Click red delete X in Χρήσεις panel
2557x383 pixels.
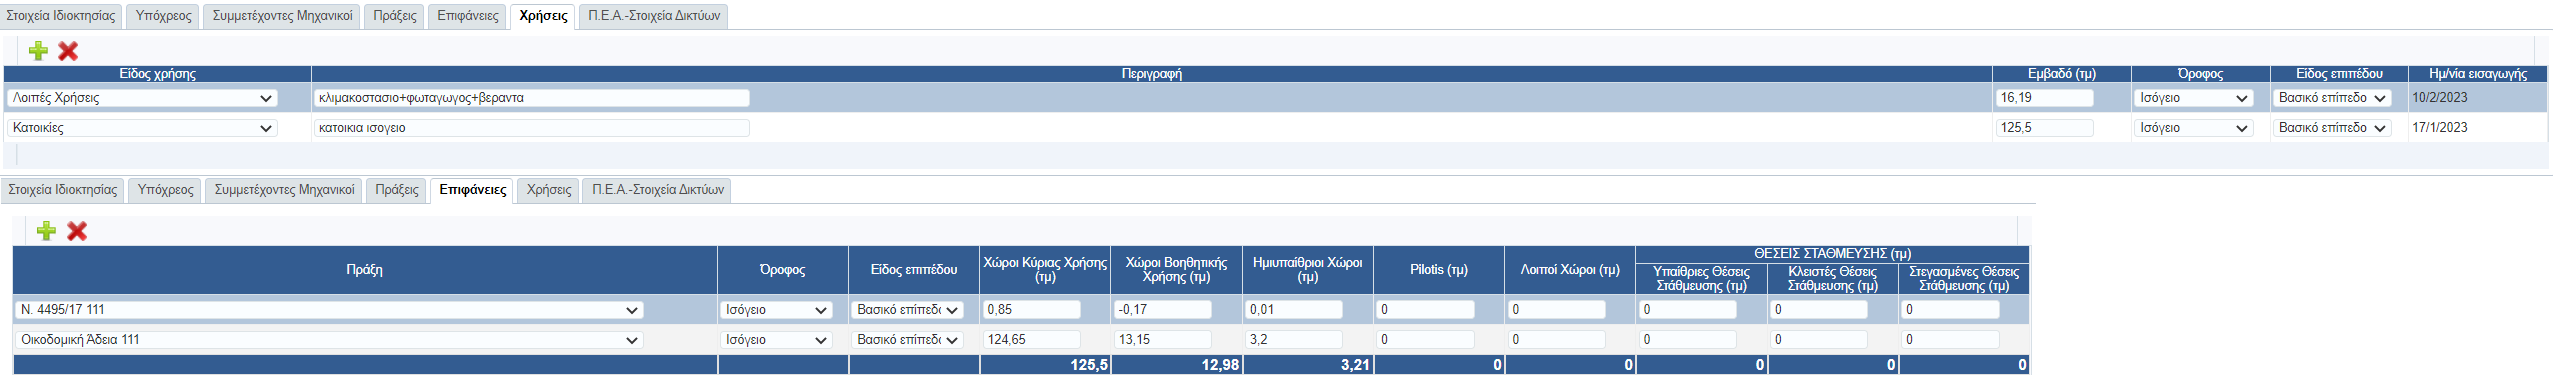click(x=68, y=51)
